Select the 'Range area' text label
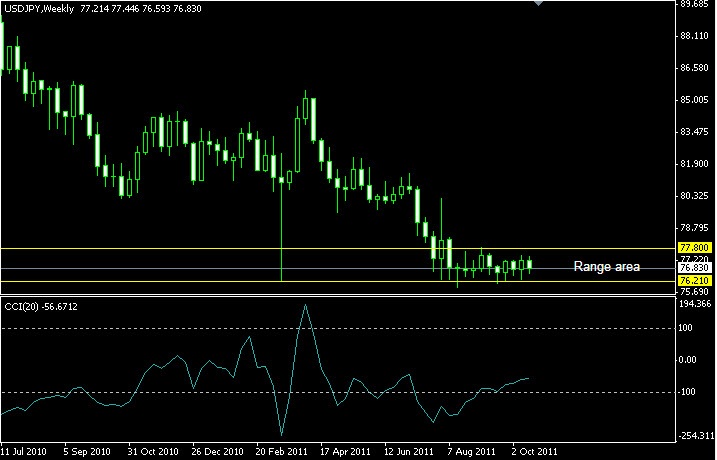 click(606, 267)
